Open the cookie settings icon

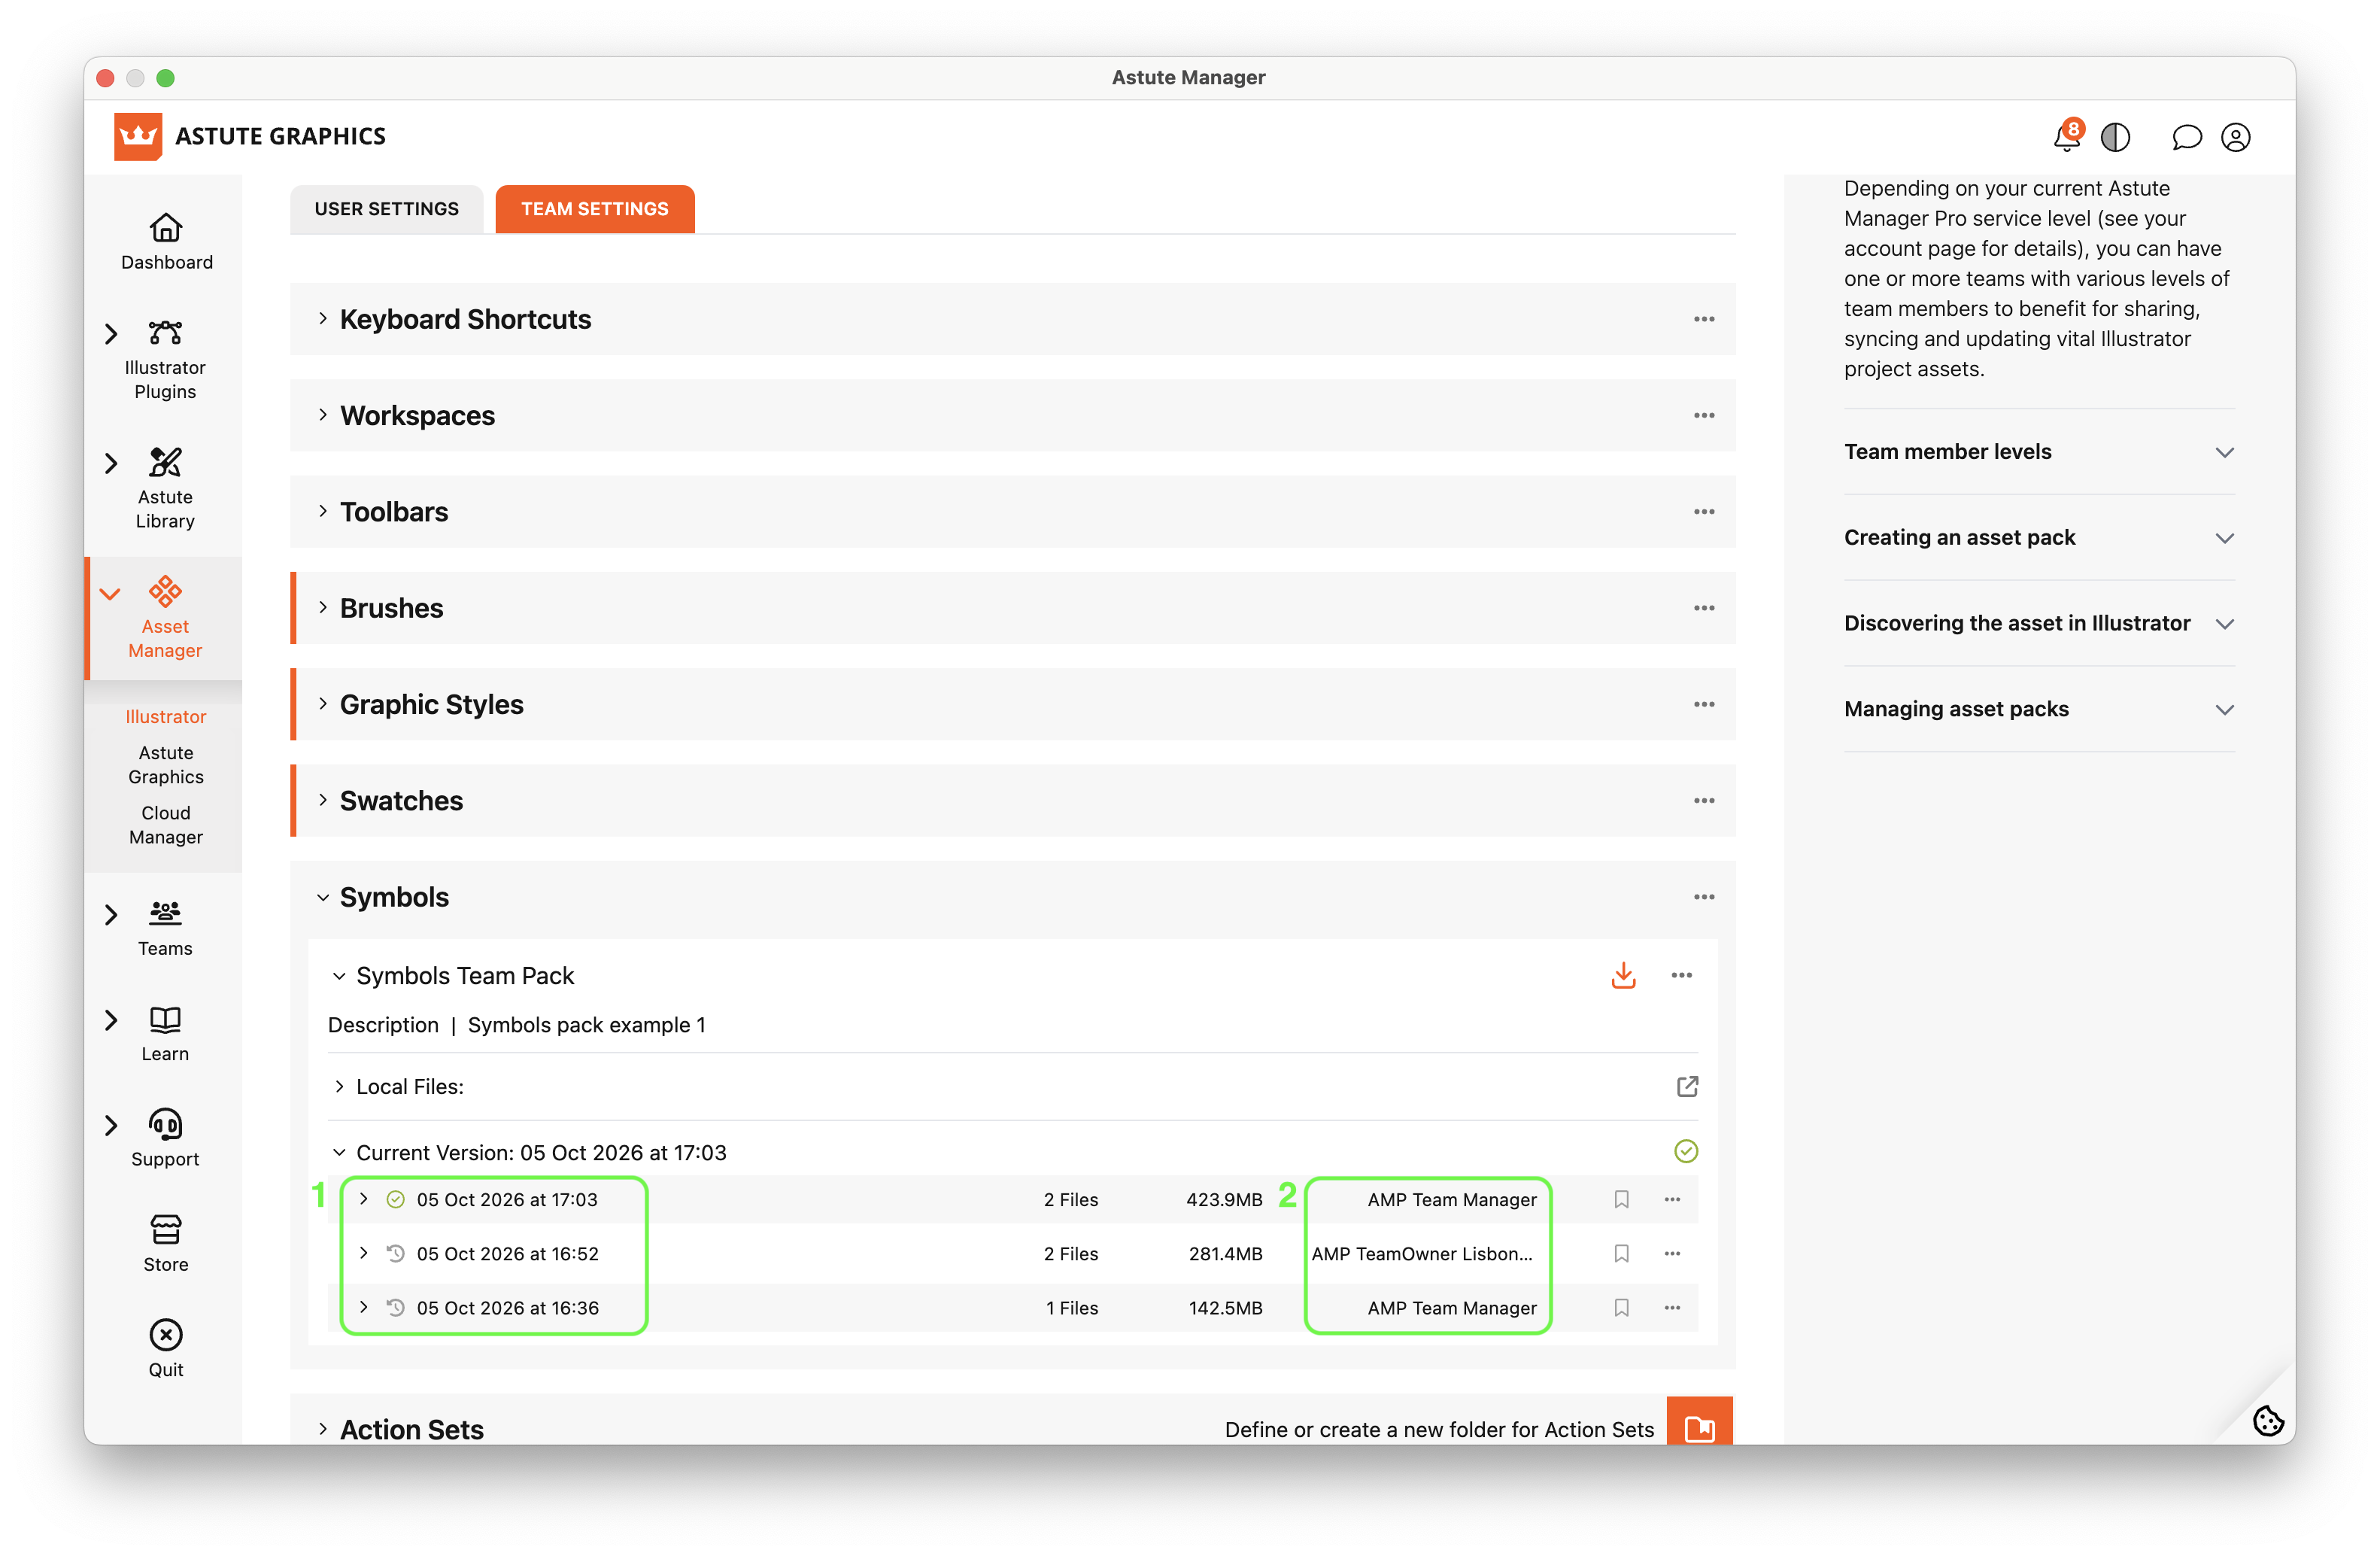(x=2267, y=1421)
